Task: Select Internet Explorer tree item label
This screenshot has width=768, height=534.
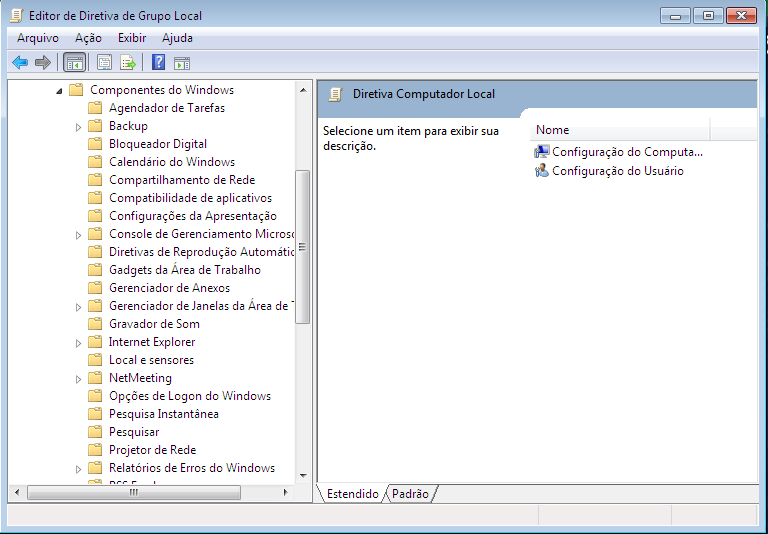Action: [x=152, y=342]
